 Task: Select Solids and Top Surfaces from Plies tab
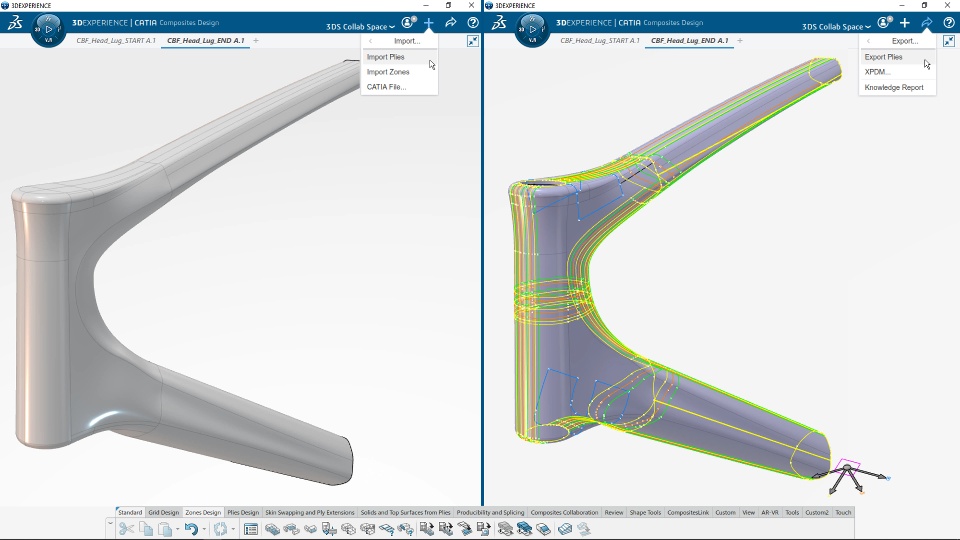click(x=405, y=512)
